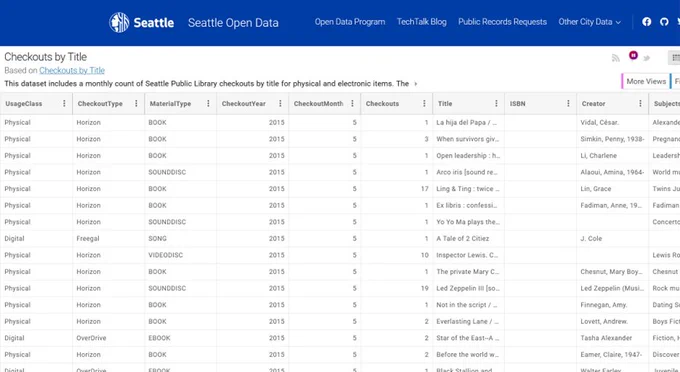
Task: Click the 'Ling & Ting : twice' title cell
Action: click(x=468, y=189)
